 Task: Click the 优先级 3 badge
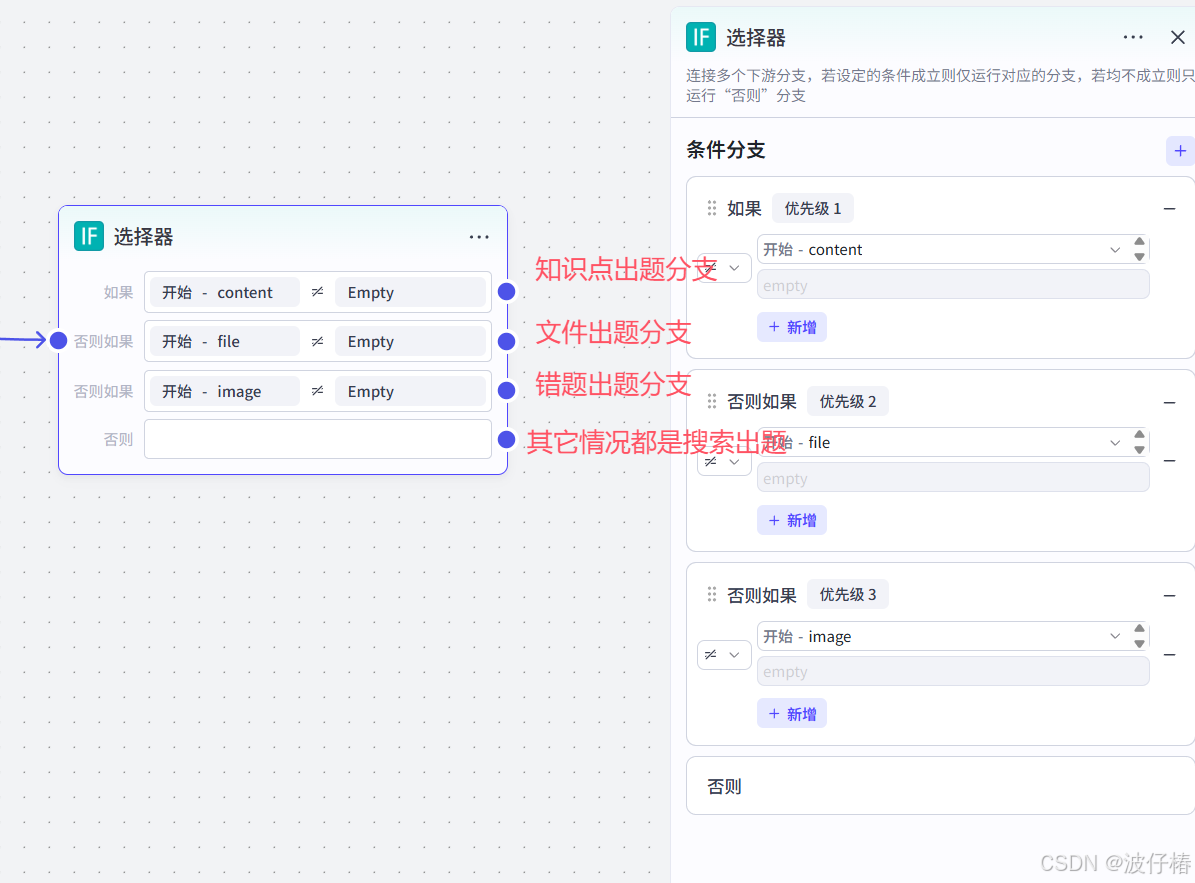pyautogui.click(x=847, y=595)
